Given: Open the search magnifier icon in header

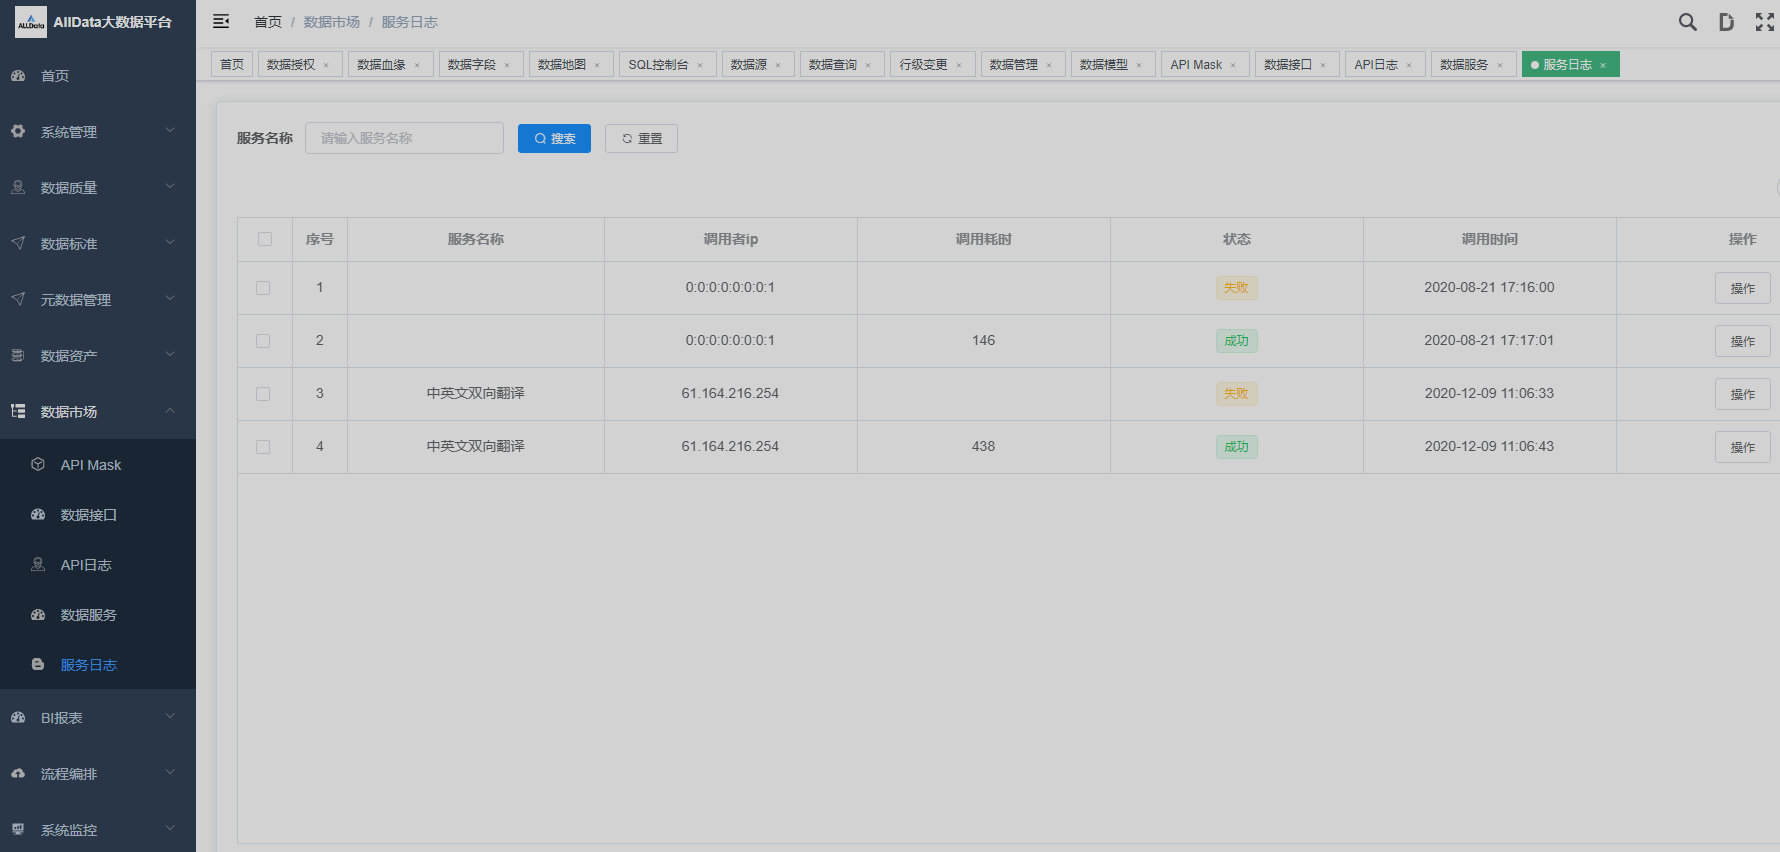Looking at the screenshot, I should [1687, 22].
